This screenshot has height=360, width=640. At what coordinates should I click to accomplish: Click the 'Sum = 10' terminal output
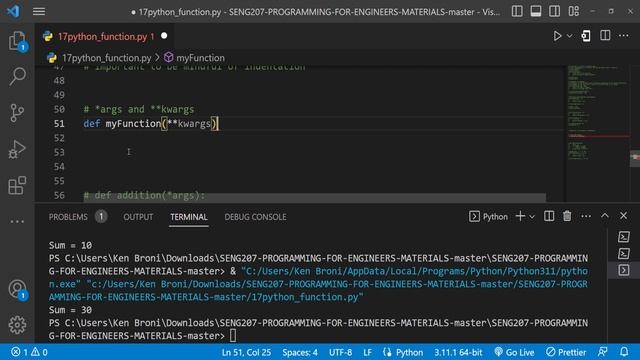click(x=70, y=245)
